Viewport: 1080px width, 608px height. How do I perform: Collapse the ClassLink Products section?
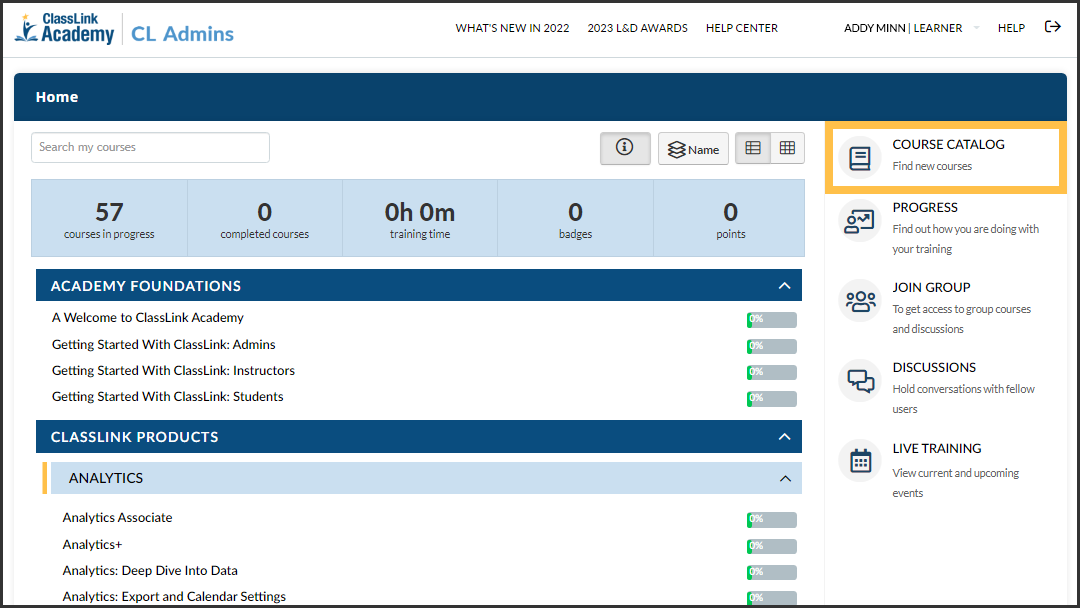pos(784,437)
